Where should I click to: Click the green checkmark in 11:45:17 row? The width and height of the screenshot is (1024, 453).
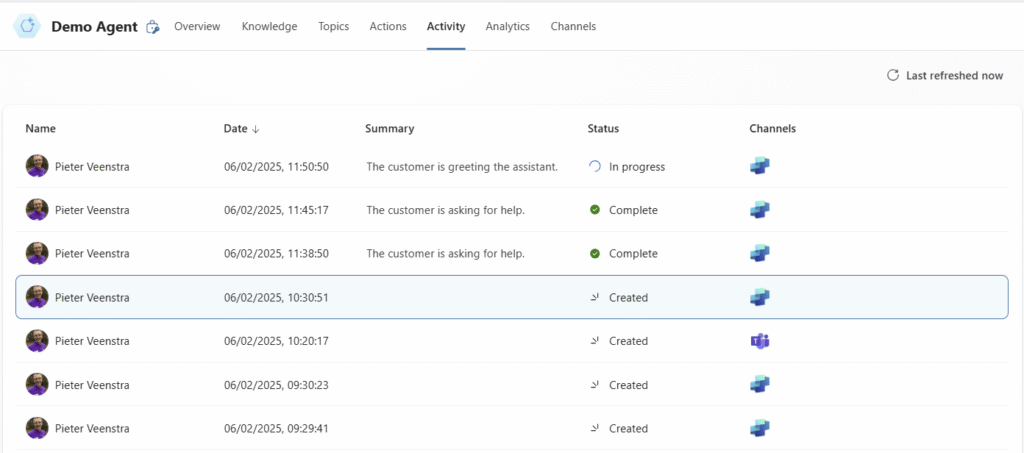[594, 210]
